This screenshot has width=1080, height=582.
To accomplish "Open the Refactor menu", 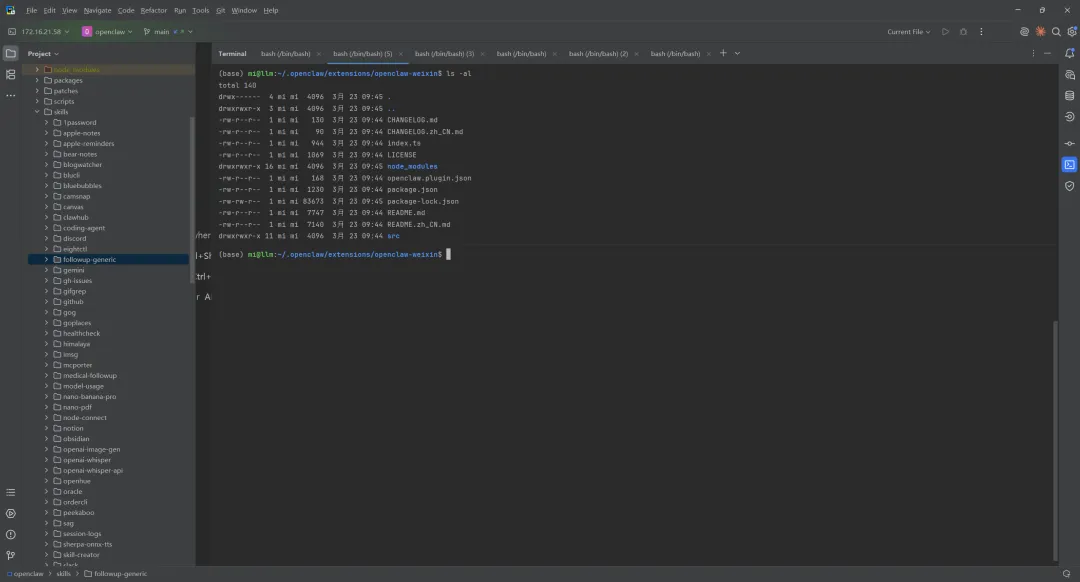I will click(154, 10).
